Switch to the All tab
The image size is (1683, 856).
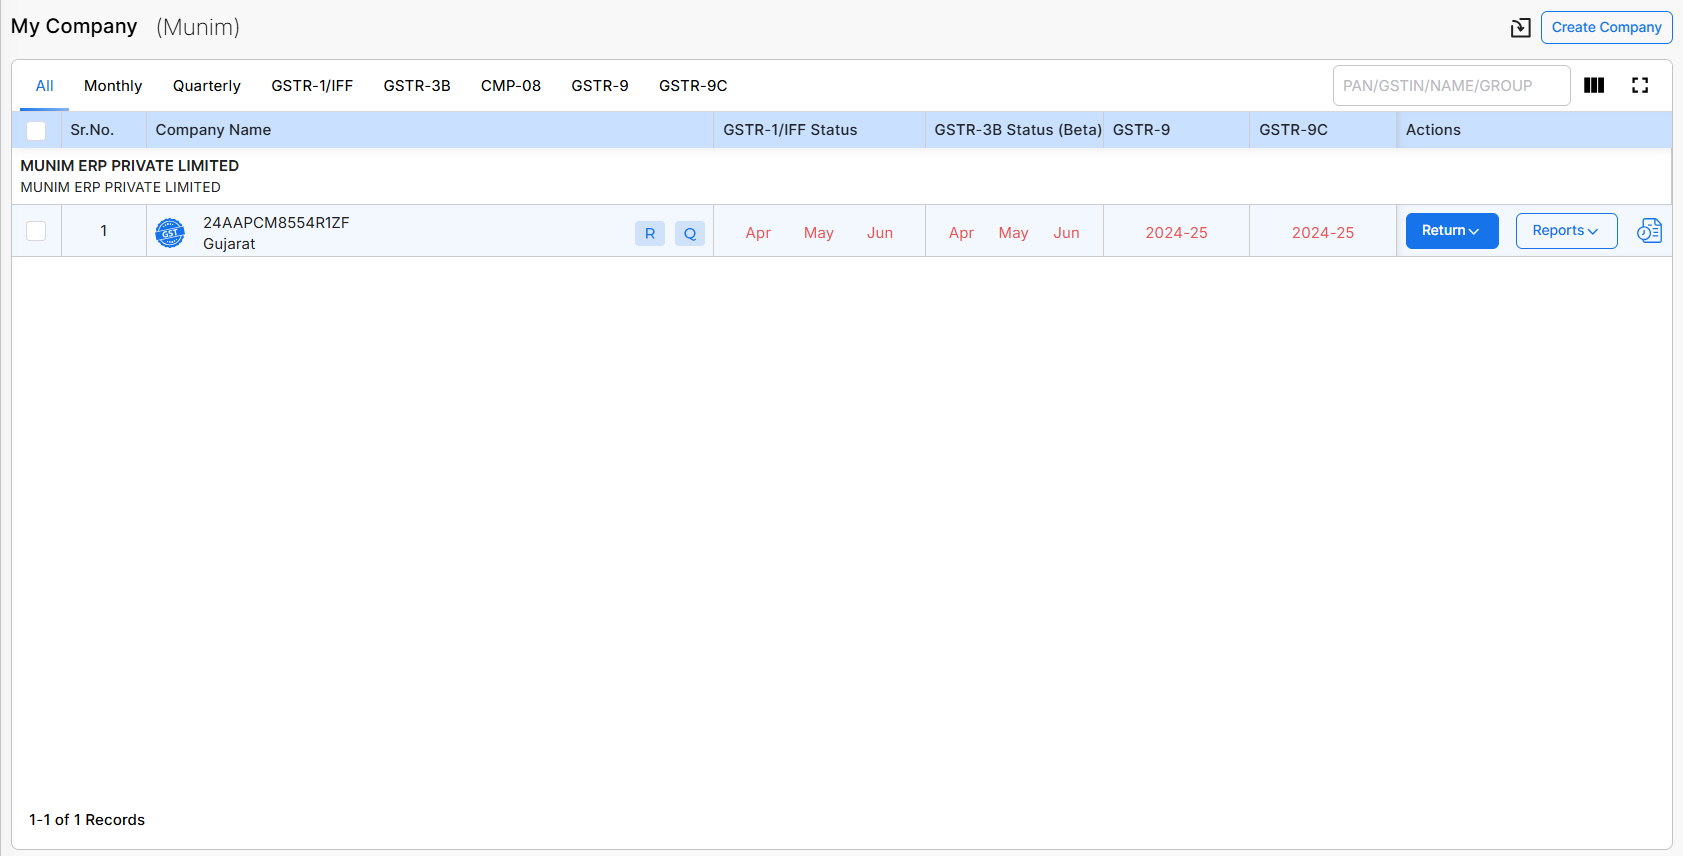(45, 86)
